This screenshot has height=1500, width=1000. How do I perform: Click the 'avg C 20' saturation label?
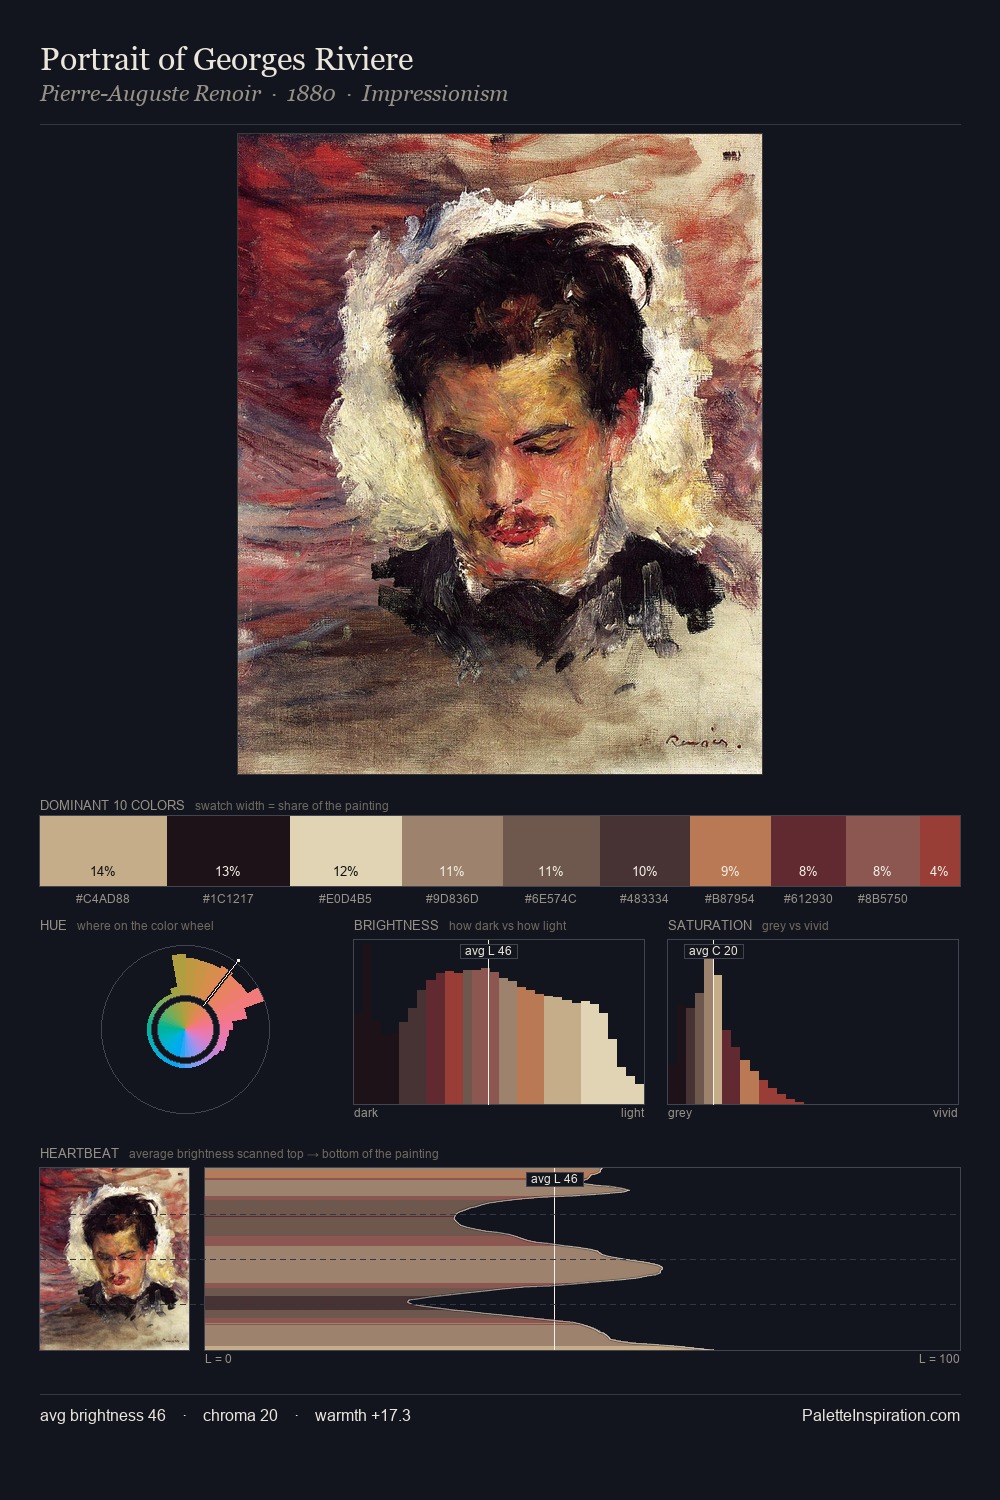[713, 951]
